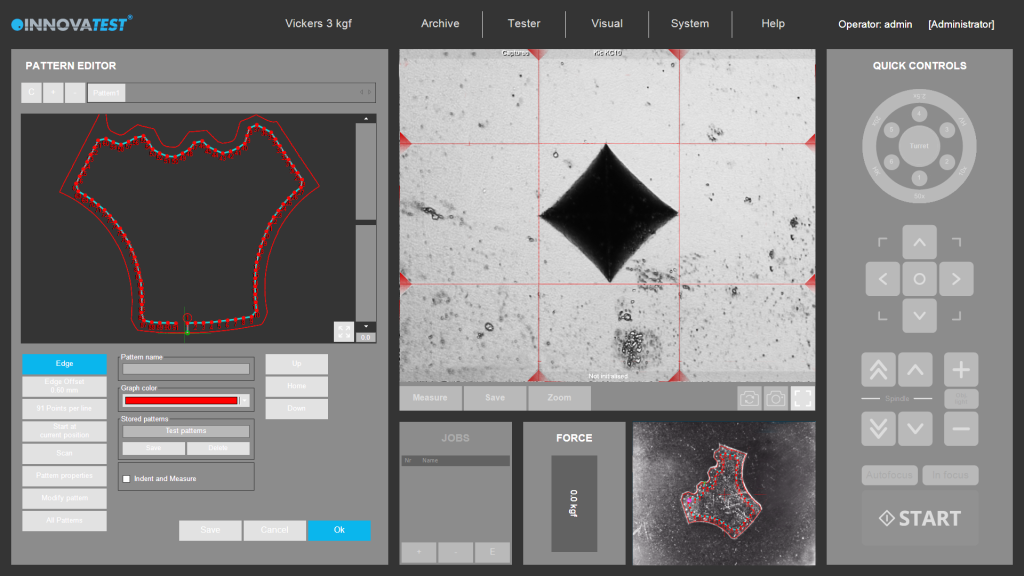Select turret position 4

click(x=919, y=114)
